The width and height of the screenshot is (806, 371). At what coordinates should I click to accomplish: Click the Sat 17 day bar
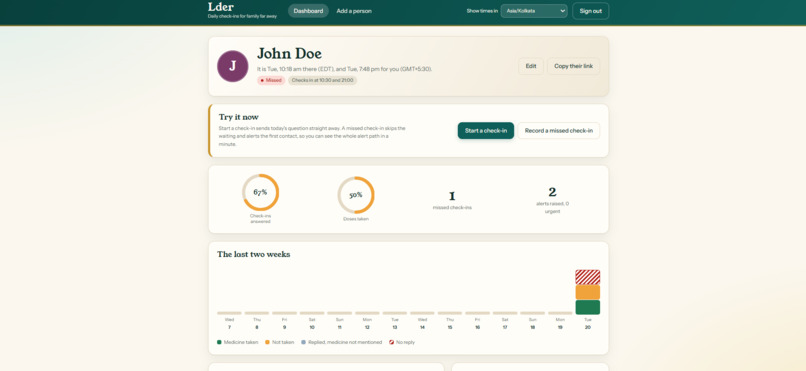coord(505,313)
